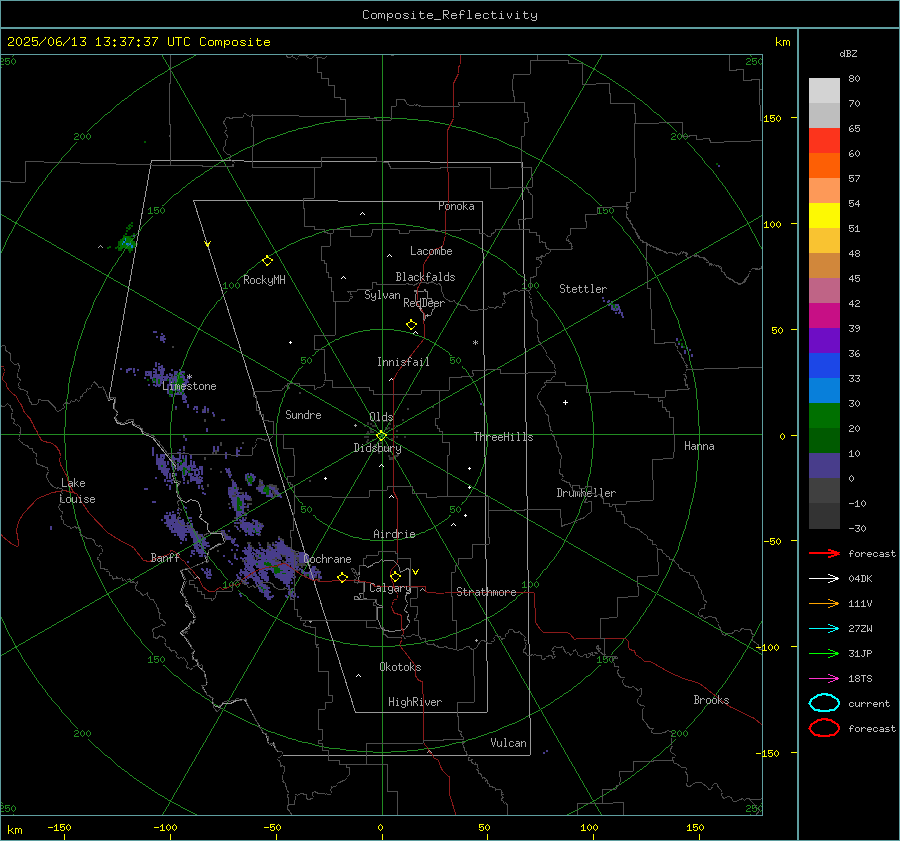Image resolution: width=900 pixels, height=841 pixels.
Task: Click the Composite_Reflectivity title text
Action: 449,15
